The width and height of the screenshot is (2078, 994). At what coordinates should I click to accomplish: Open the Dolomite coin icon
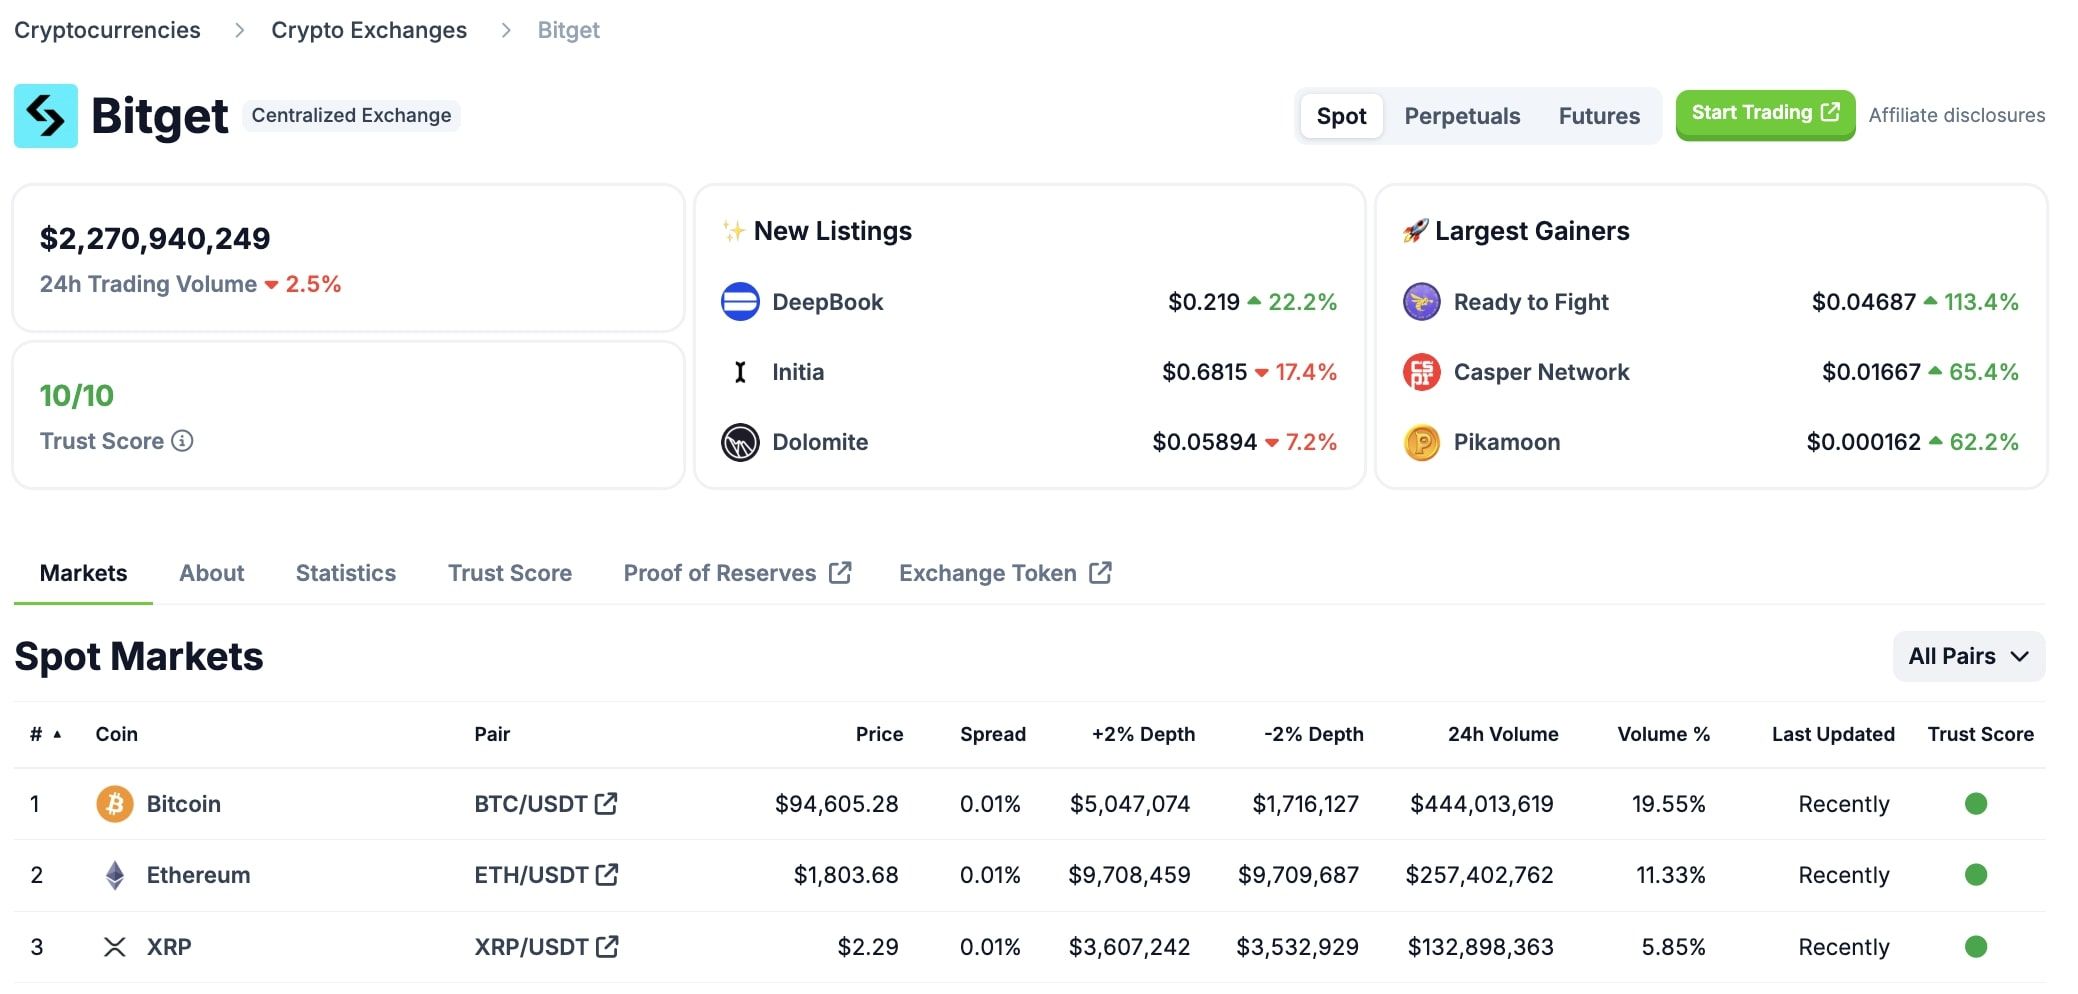740,442
